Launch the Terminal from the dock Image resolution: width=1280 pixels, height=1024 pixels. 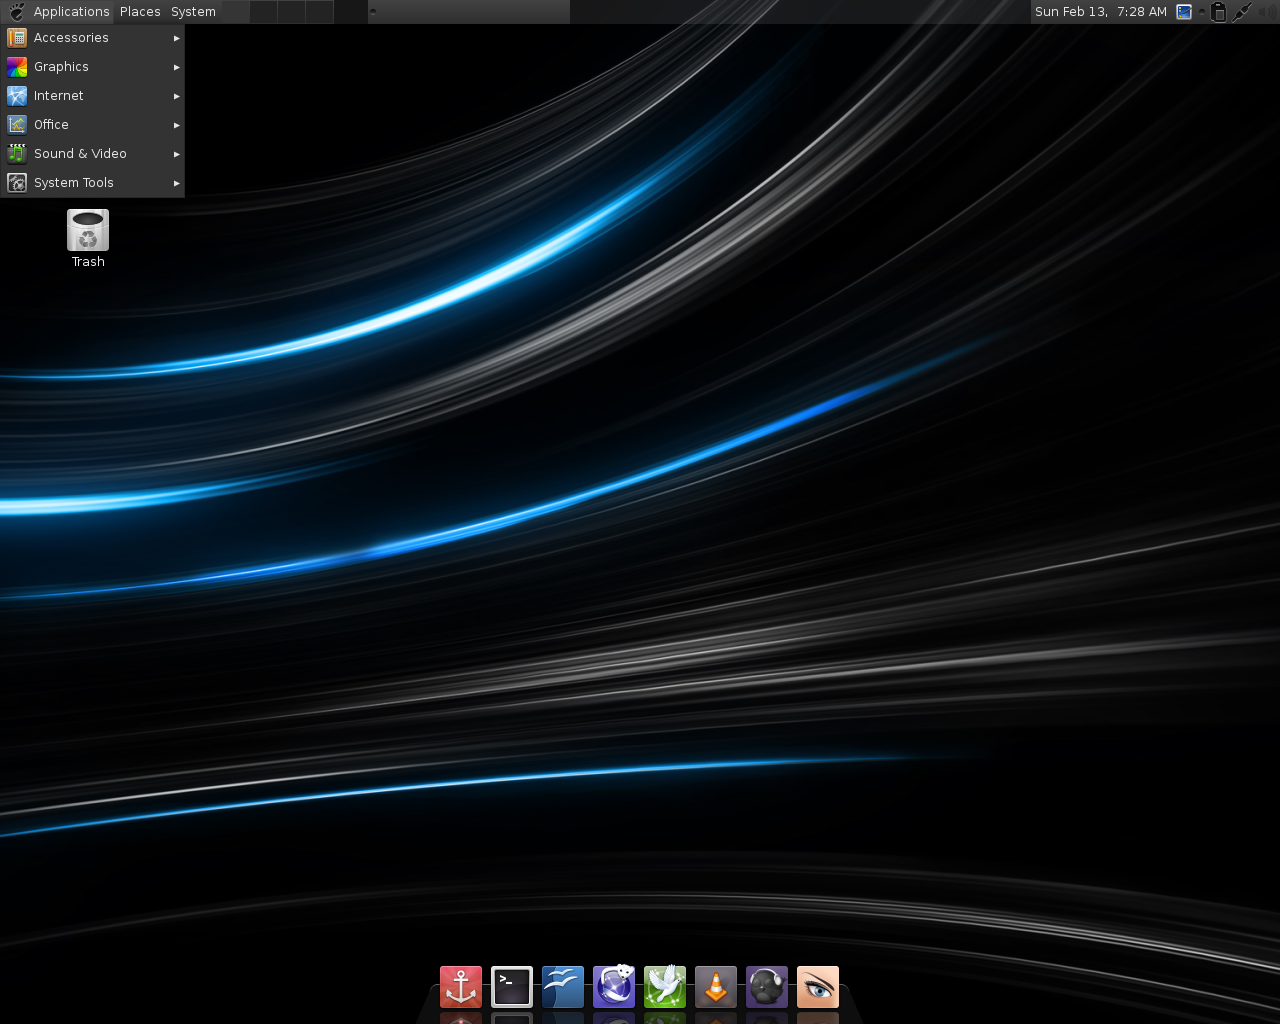point(512,987)
